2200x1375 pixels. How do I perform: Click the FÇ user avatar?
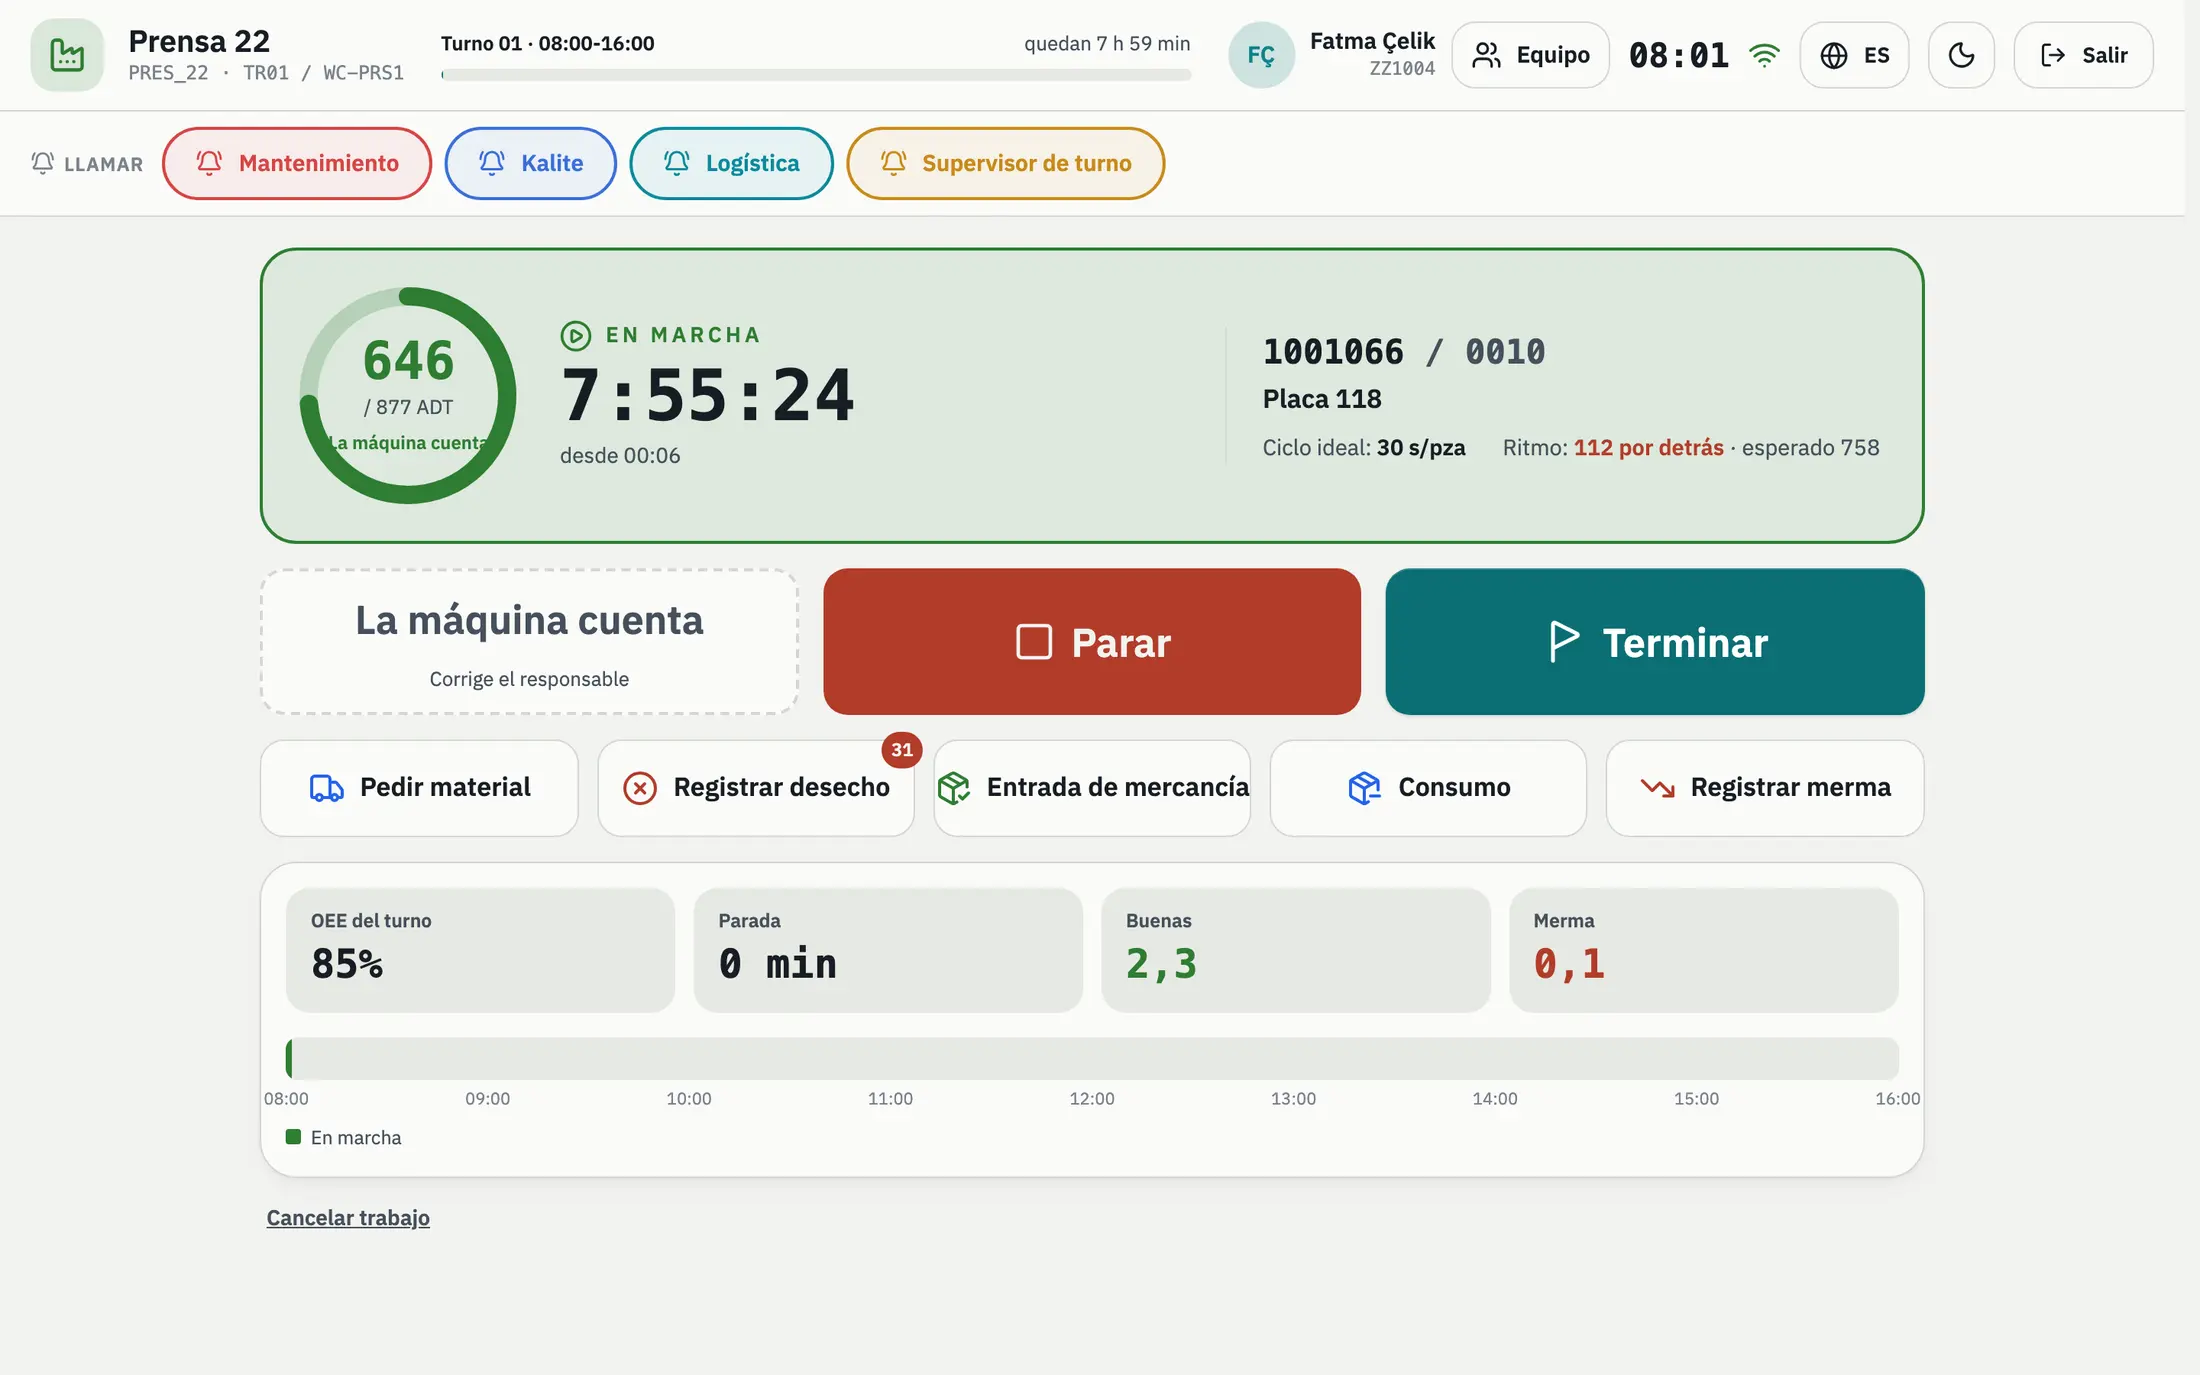coord(1261,55)
